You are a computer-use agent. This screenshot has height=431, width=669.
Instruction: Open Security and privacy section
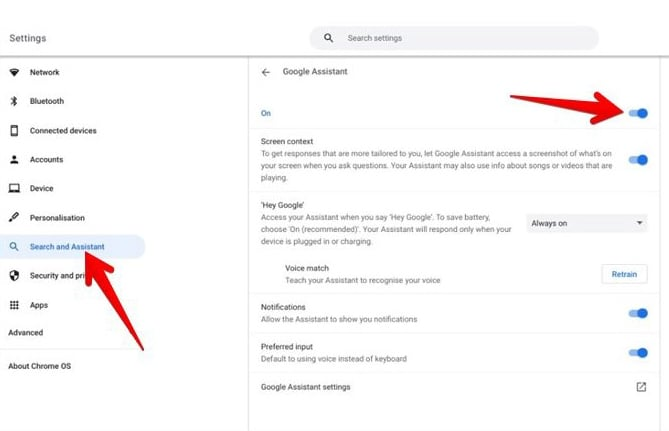coord(57,276)
